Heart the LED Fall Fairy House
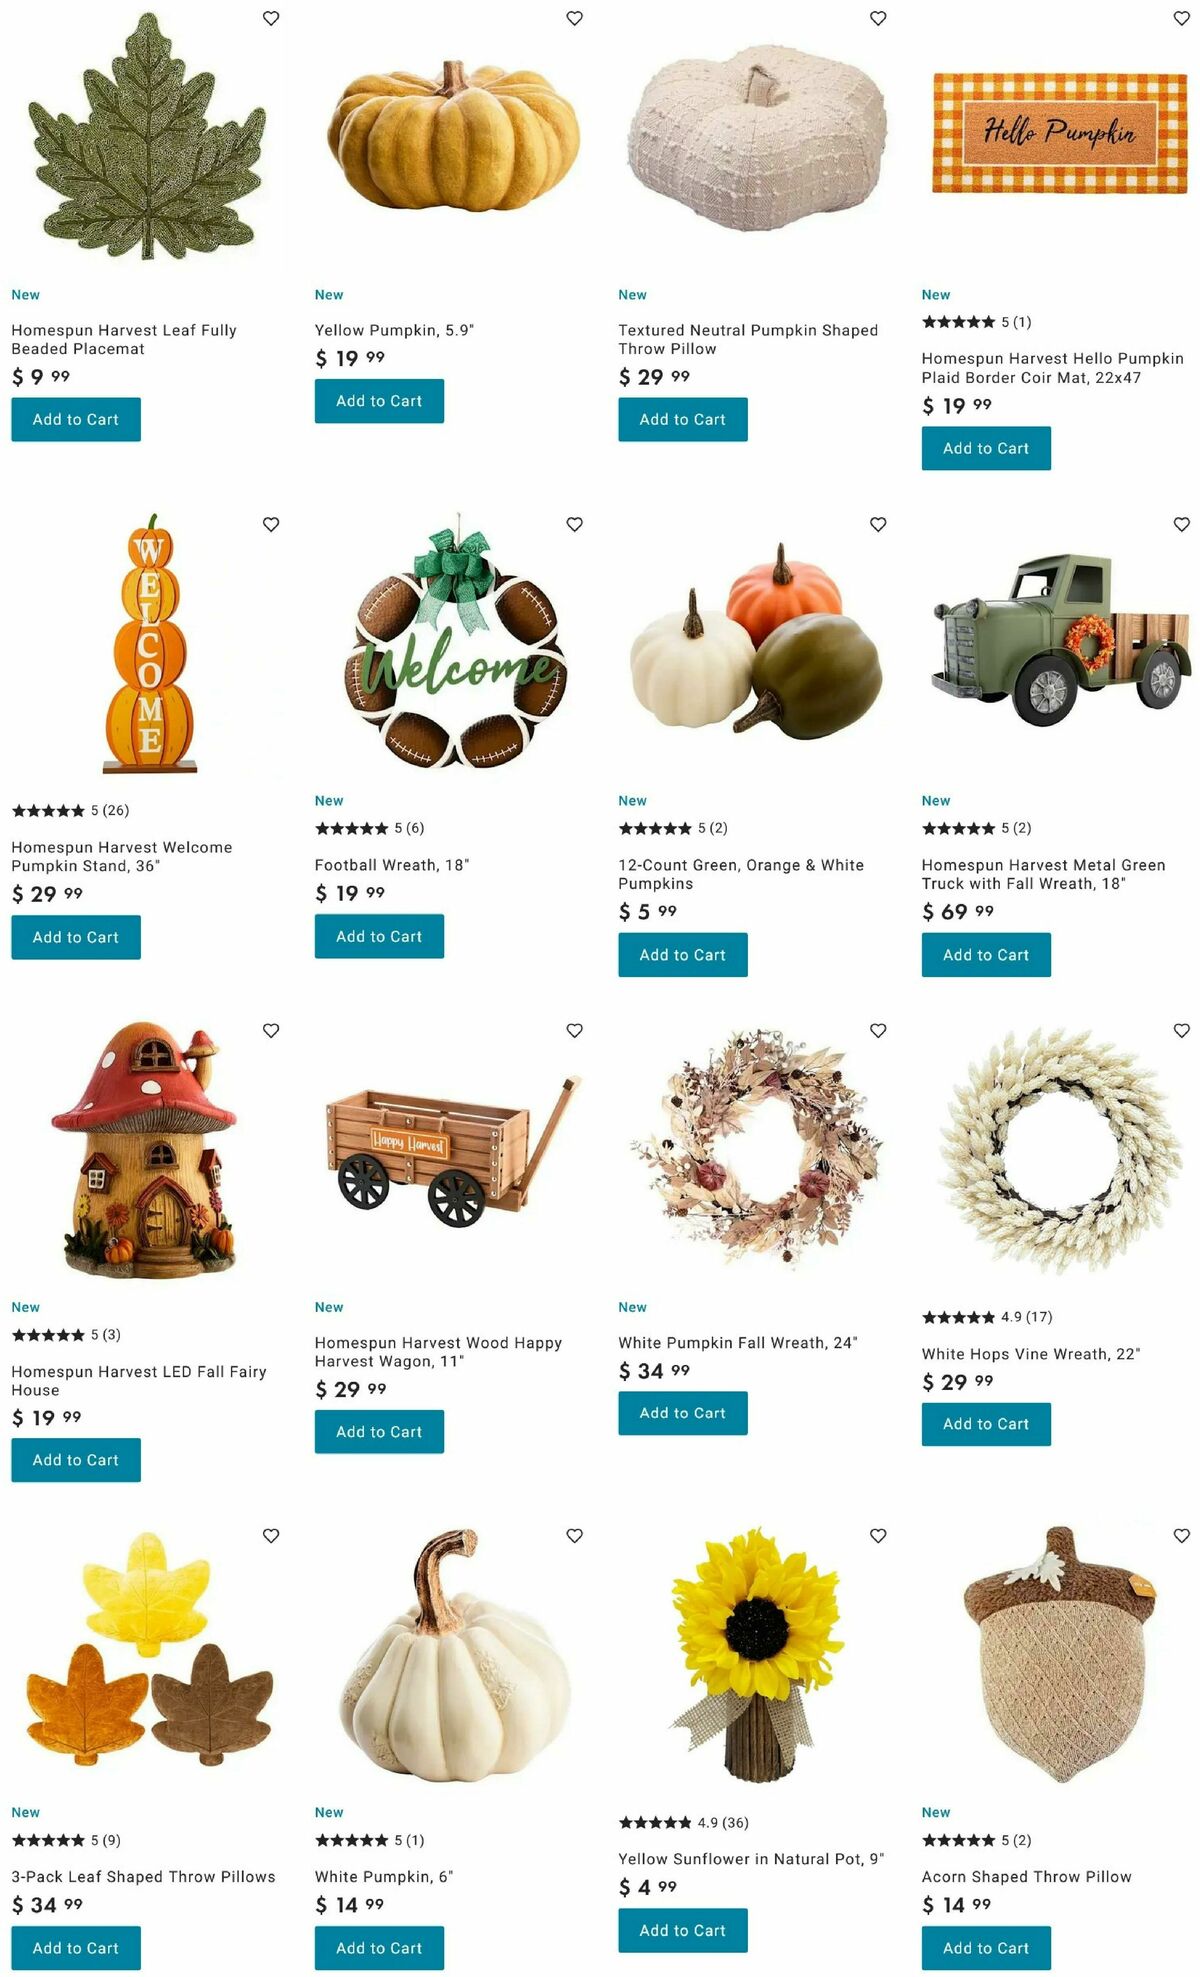The image size is (1200, 1977). pyautogui.click(x=271, y=1030)
